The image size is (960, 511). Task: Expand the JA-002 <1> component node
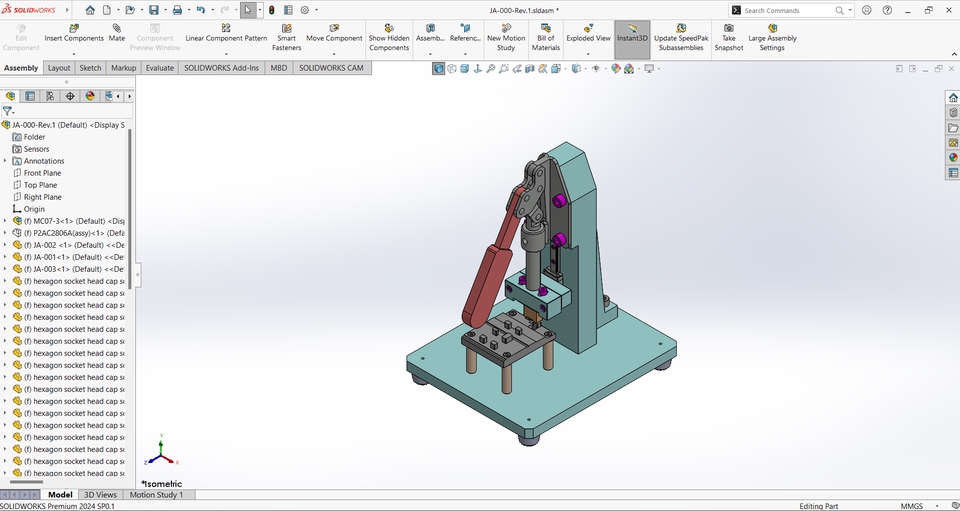[6, 245]
